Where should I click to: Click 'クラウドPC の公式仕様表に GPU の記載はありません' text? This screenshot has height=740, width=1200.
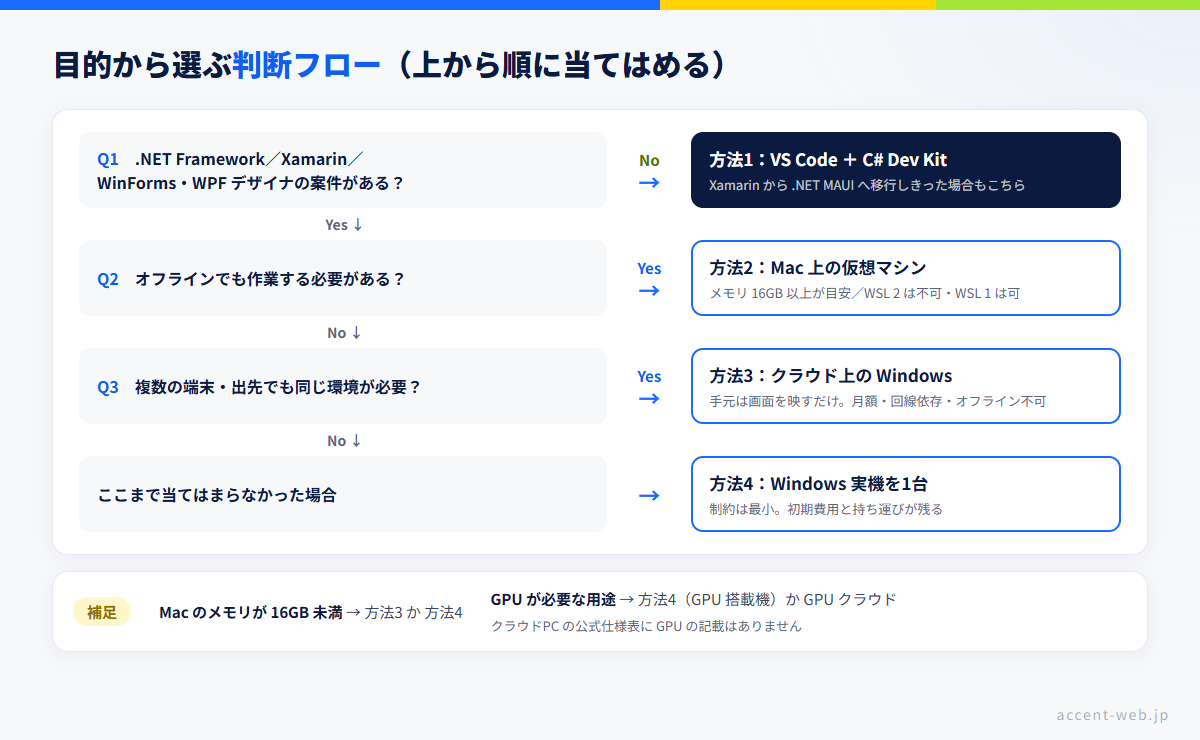(x=646, y=626)
